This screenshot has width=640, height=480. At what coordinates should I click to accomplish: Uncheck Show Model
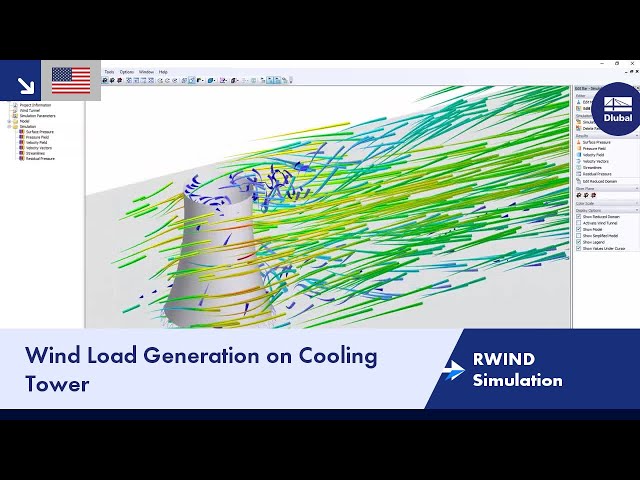[578, 229]
